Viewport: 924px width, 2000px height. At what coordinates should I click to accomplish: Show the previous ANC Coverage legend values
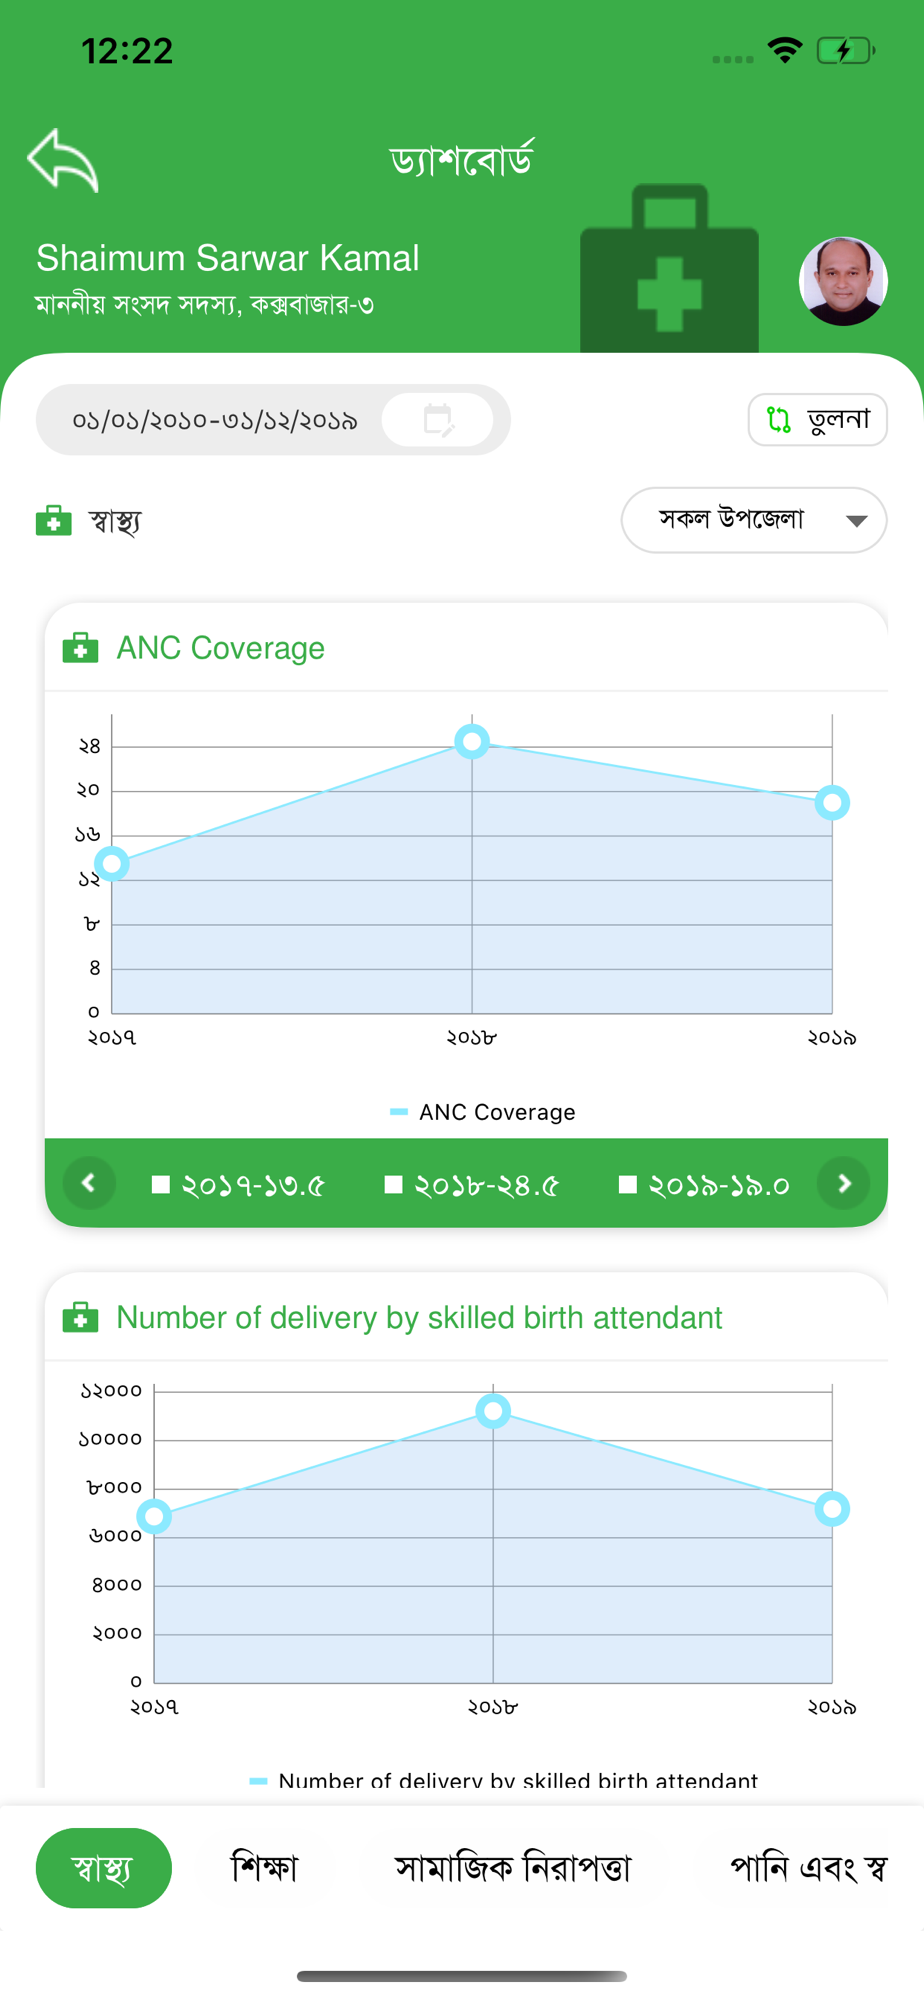pyautogui.click(x=89, y=1183)
